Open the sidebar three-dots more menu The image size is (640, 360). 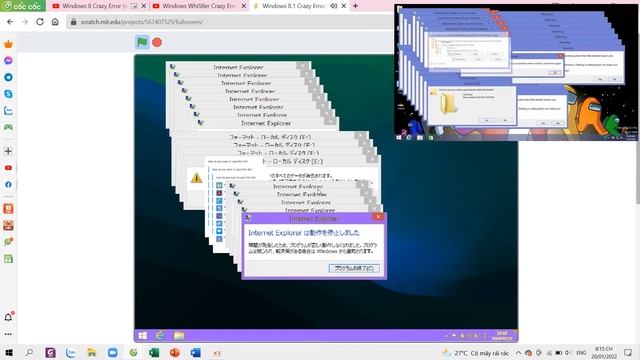click(x=8, y=334)
